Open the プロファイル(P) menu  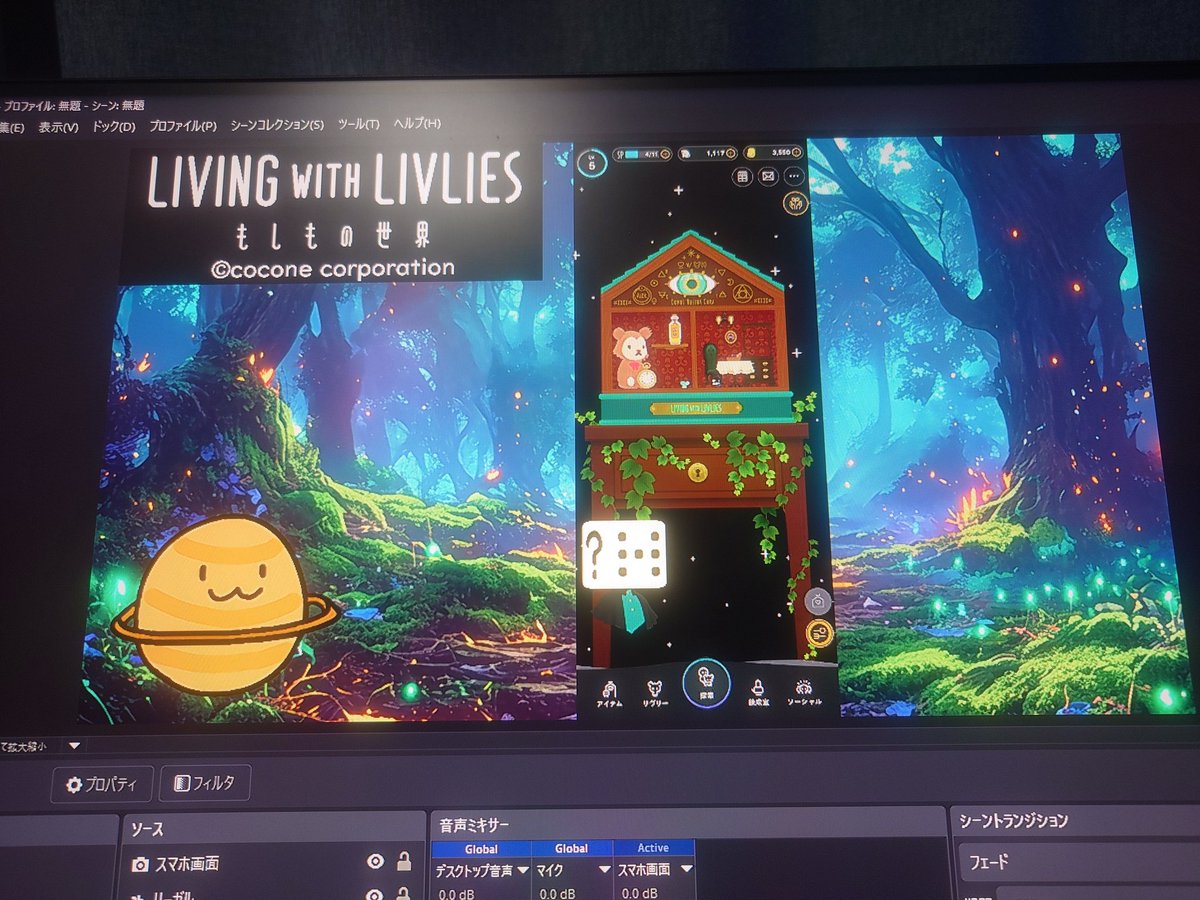pos(182,126)
